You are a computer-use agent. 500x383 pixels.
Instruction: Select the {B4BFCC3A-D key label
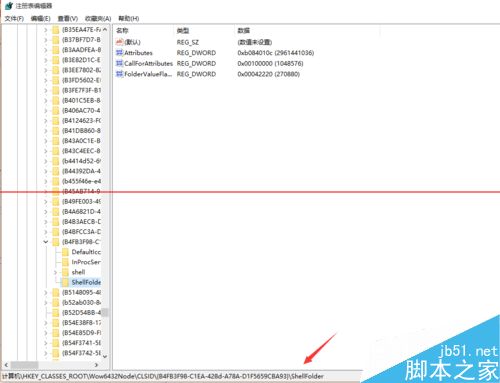pos(81,232)
